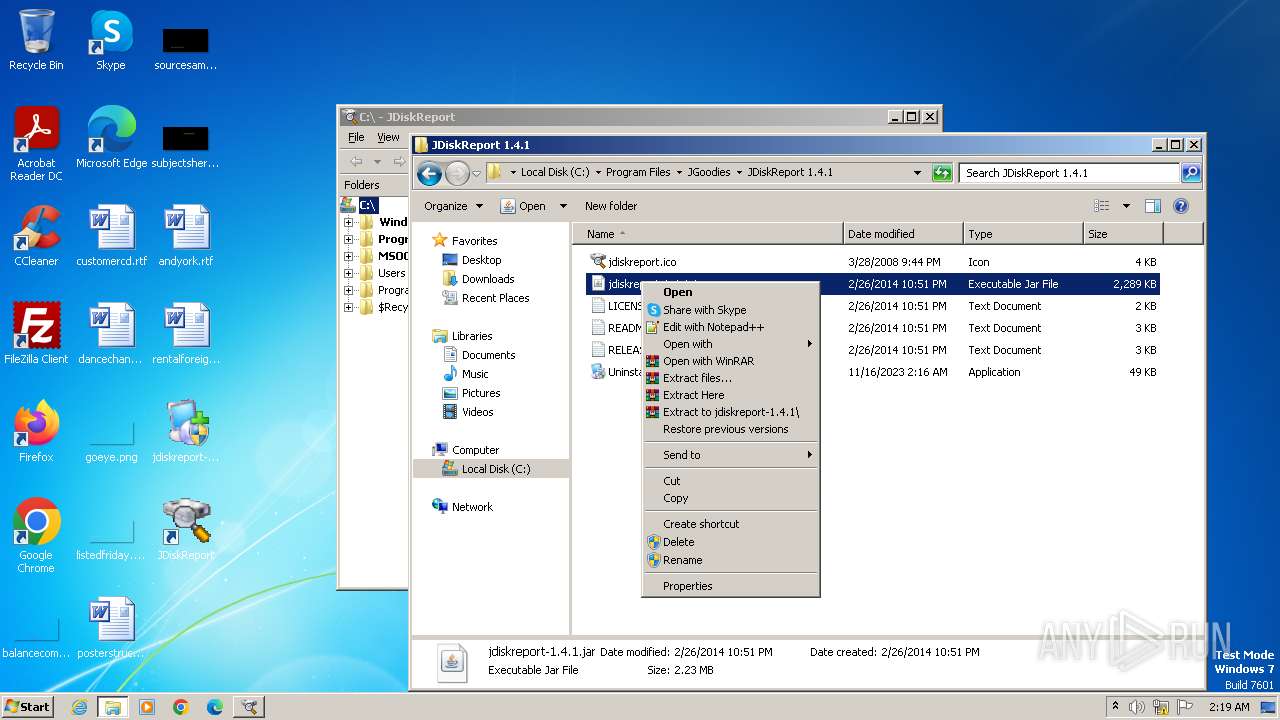Image resolution: width=1280 pixels, height=720 pixels.
Task: Open CCleaner desktop shortcut
Action: point(36,236)
